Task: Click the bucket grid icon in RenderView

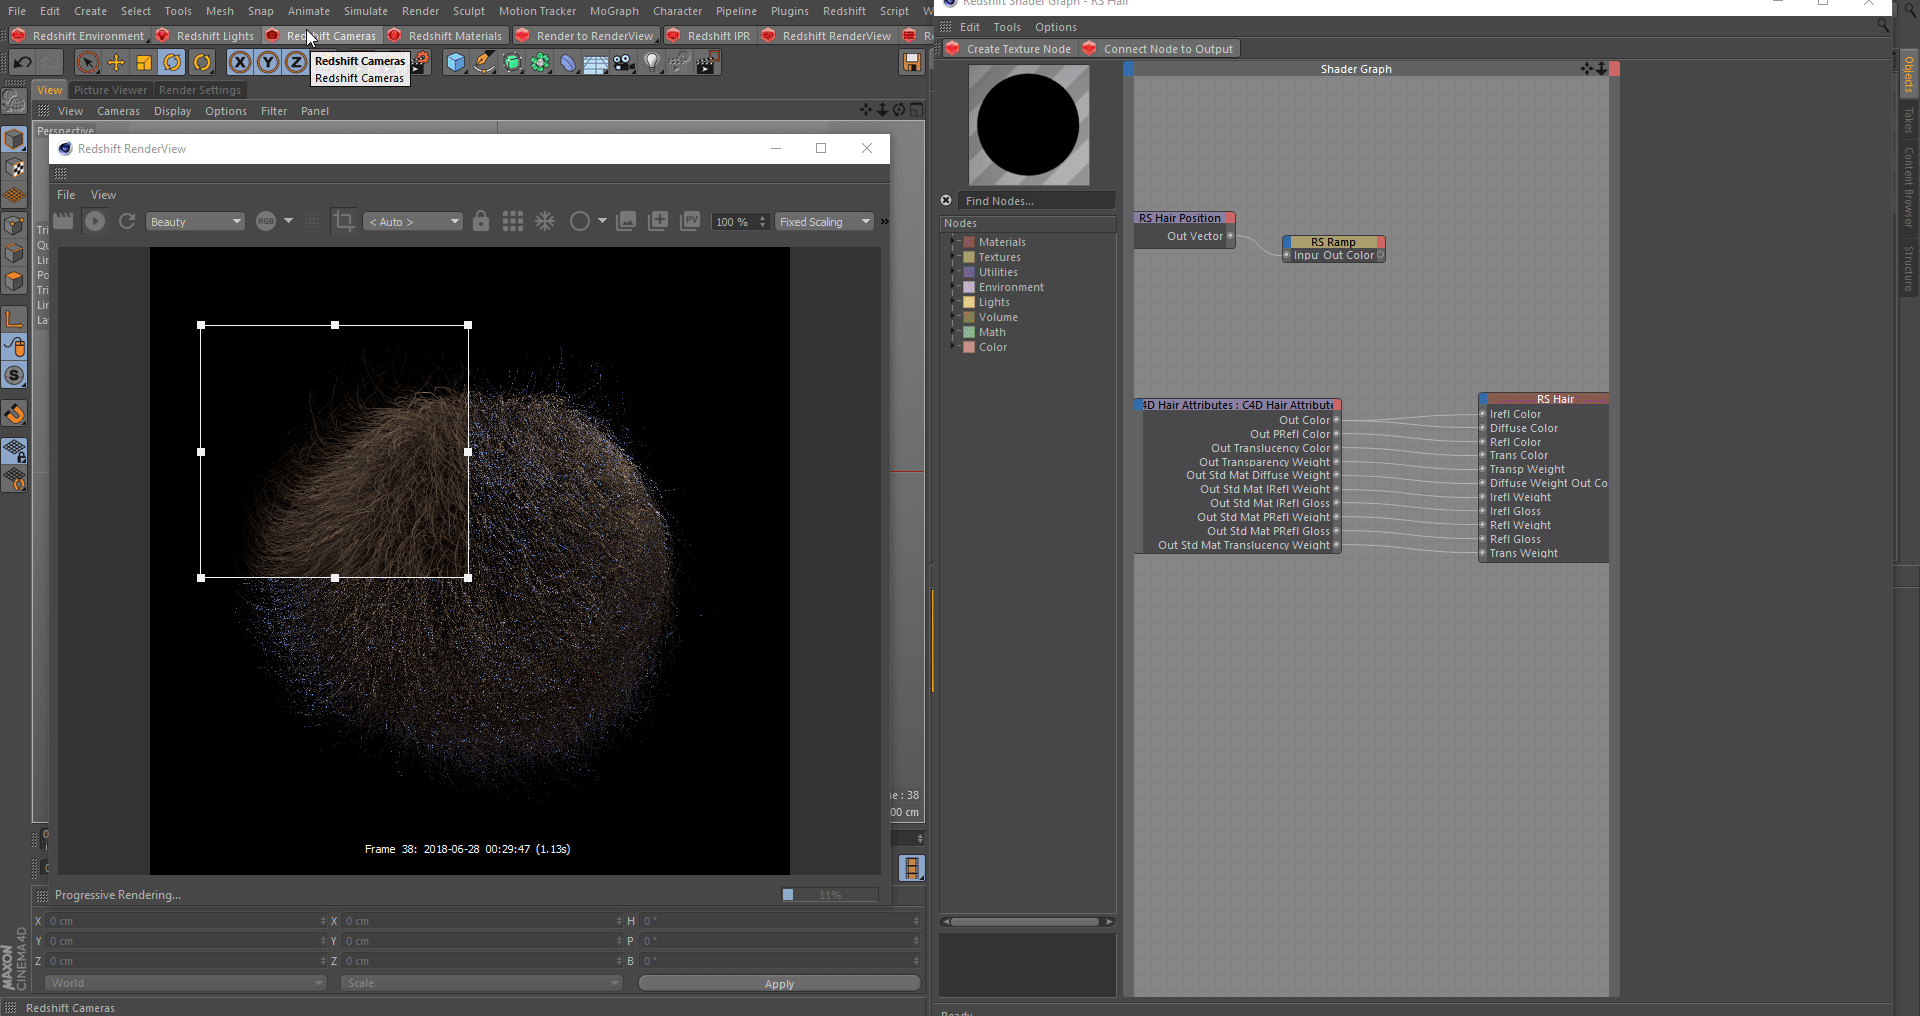Action: (513, 221)
